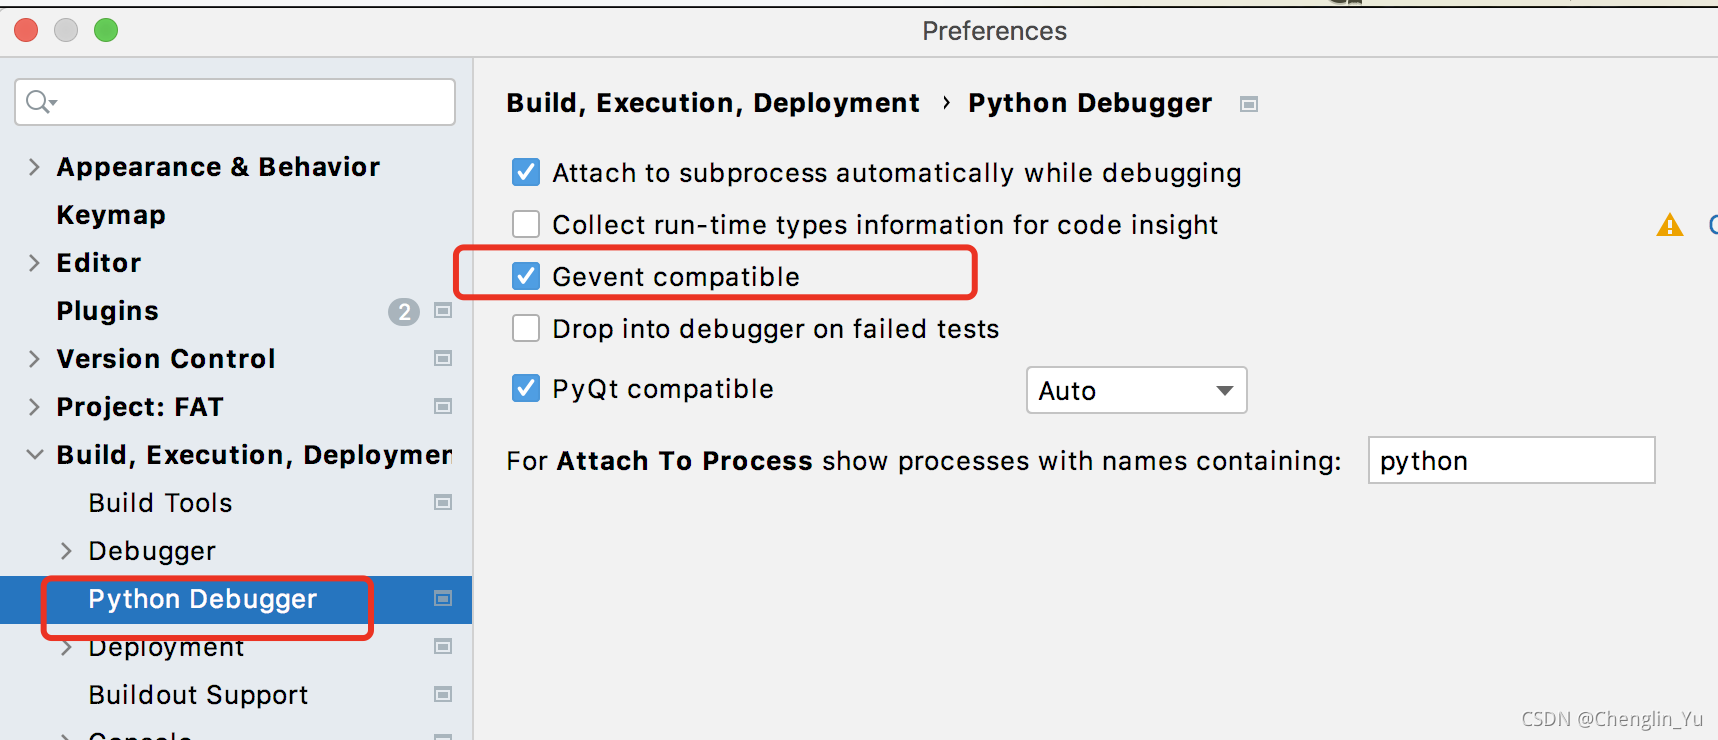Enable Collect run-time types information checkbox
This screenshot has width=1718, height=740.
click(526, 225)
